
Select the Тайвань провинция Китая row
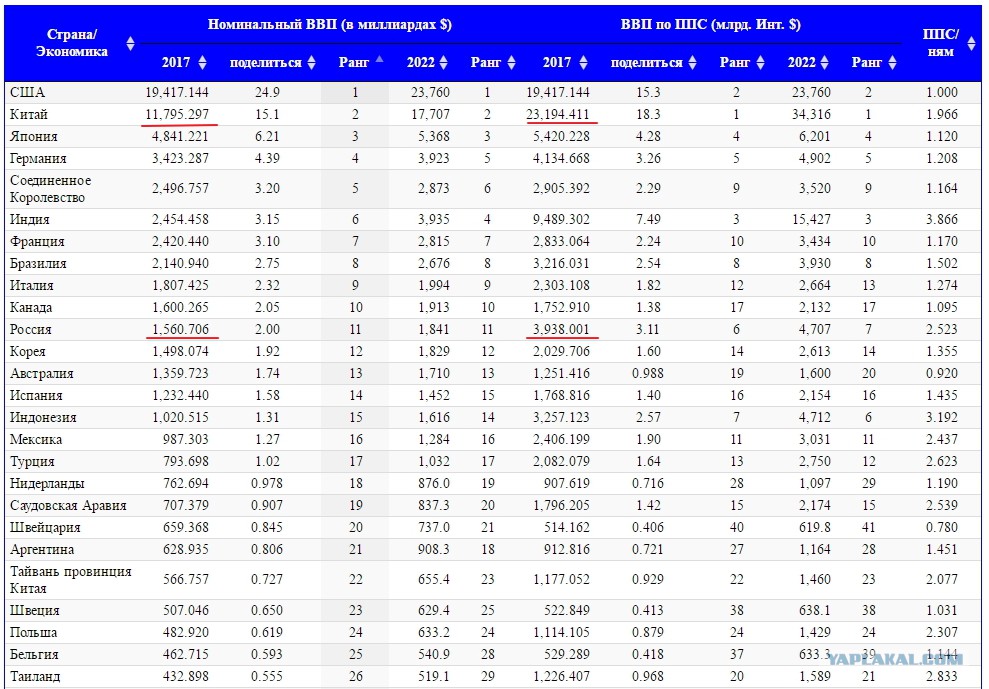coord(494,579)
